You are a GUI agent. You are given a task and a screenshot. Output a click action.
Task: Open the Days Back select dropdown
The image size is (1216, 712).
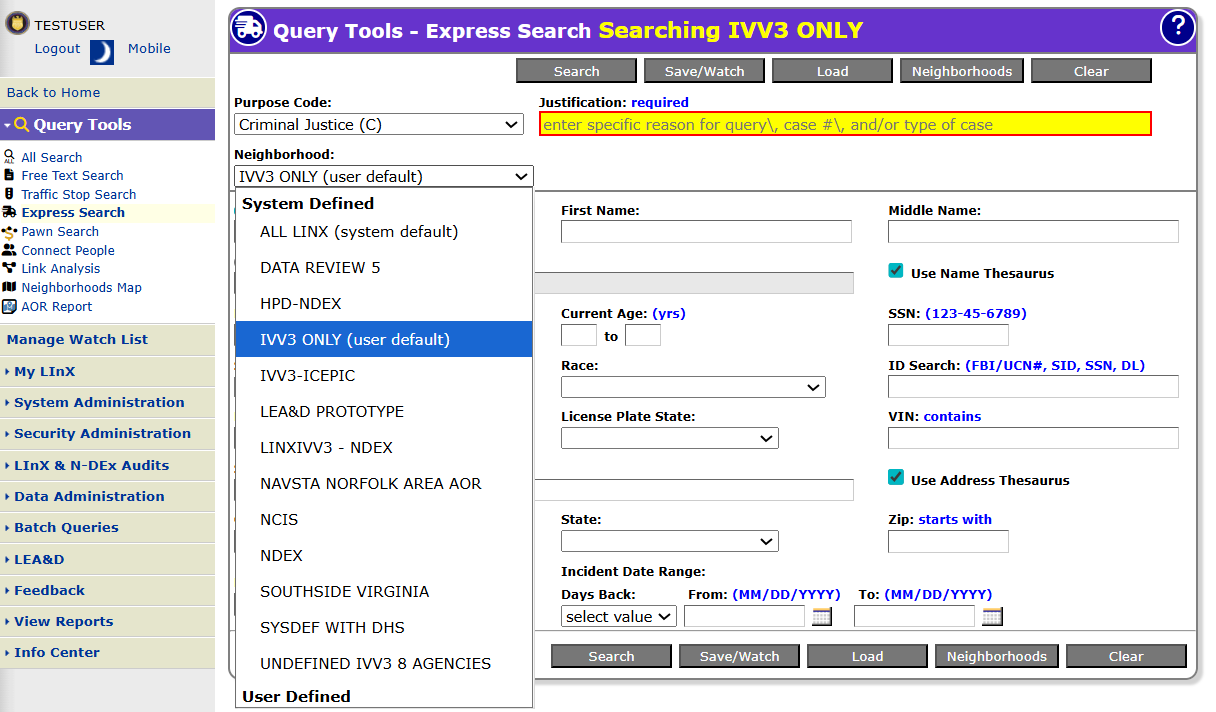pos(618,617)
